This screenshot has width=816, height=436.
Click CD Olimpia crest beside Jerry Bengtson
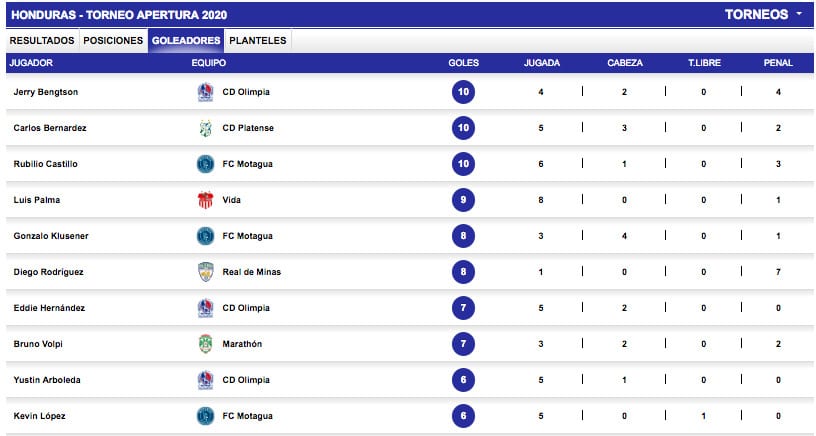pyautogui.click(x=206, y=92)
